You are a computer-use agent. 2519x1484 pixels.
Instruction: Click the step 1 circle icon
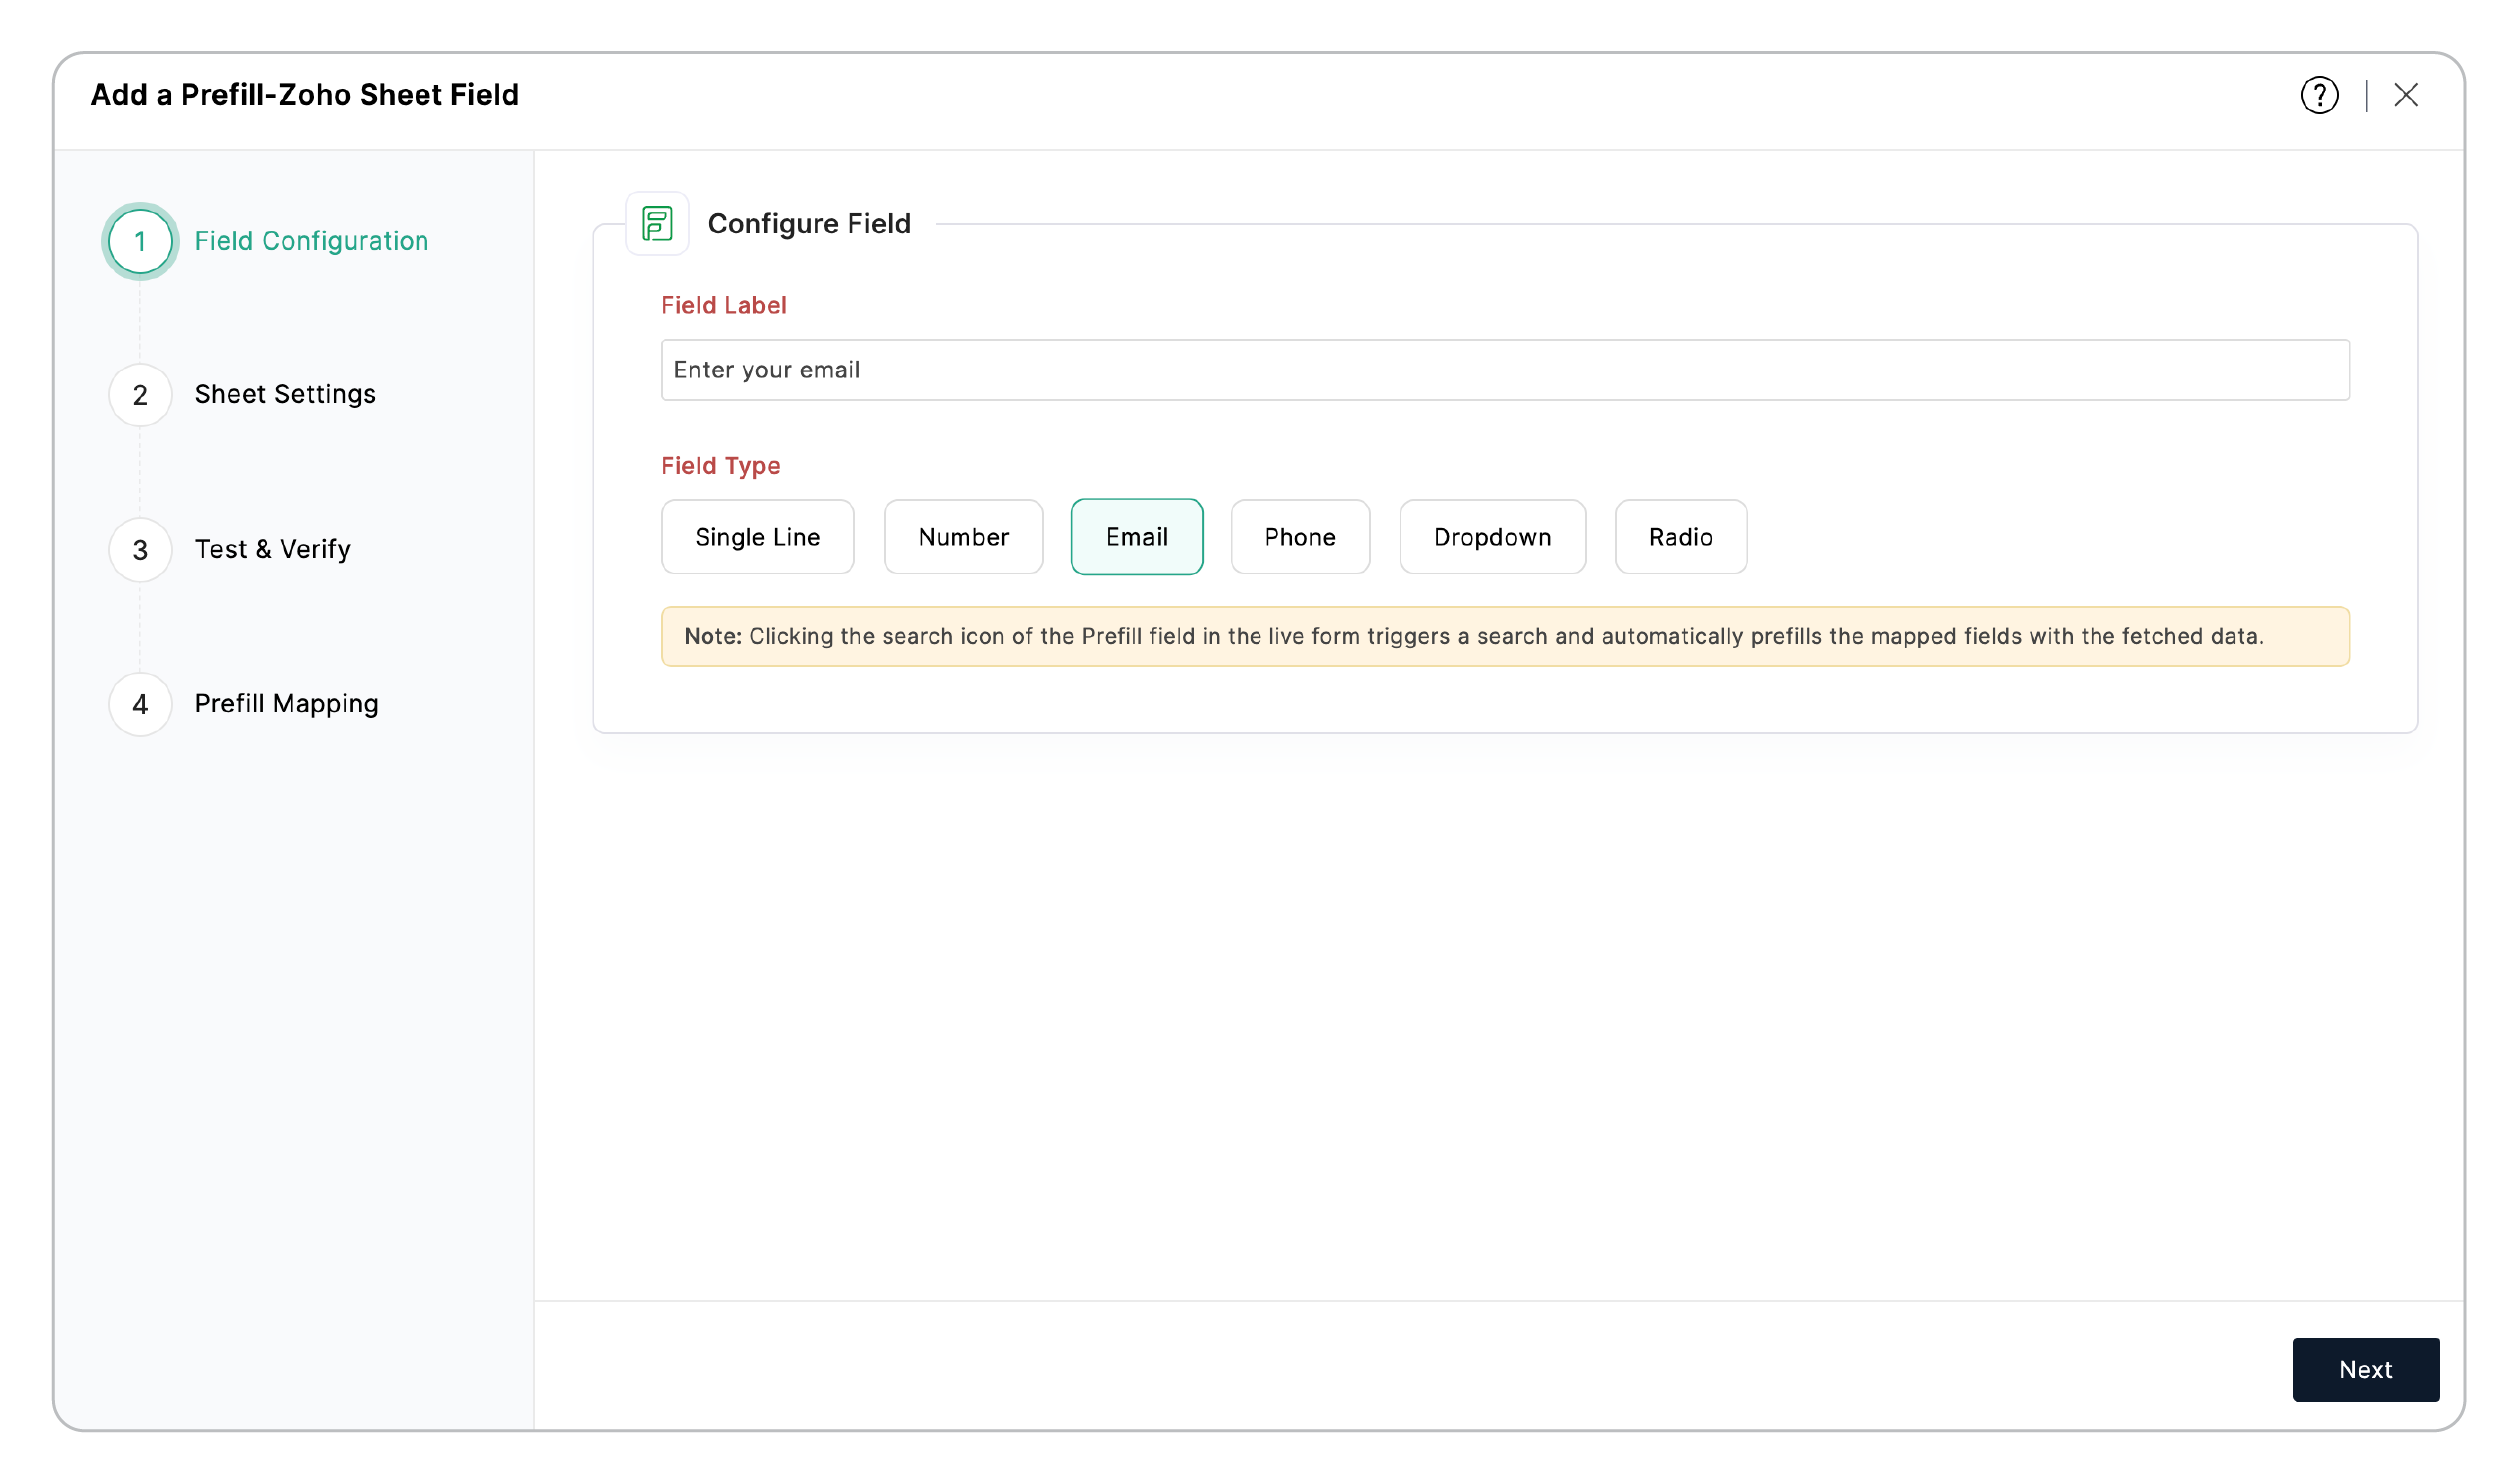(x=140, y=241)
